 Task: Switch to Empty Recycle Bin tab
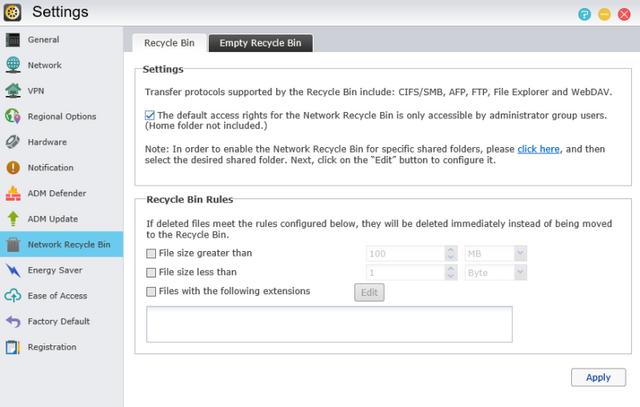click(260, 44)
